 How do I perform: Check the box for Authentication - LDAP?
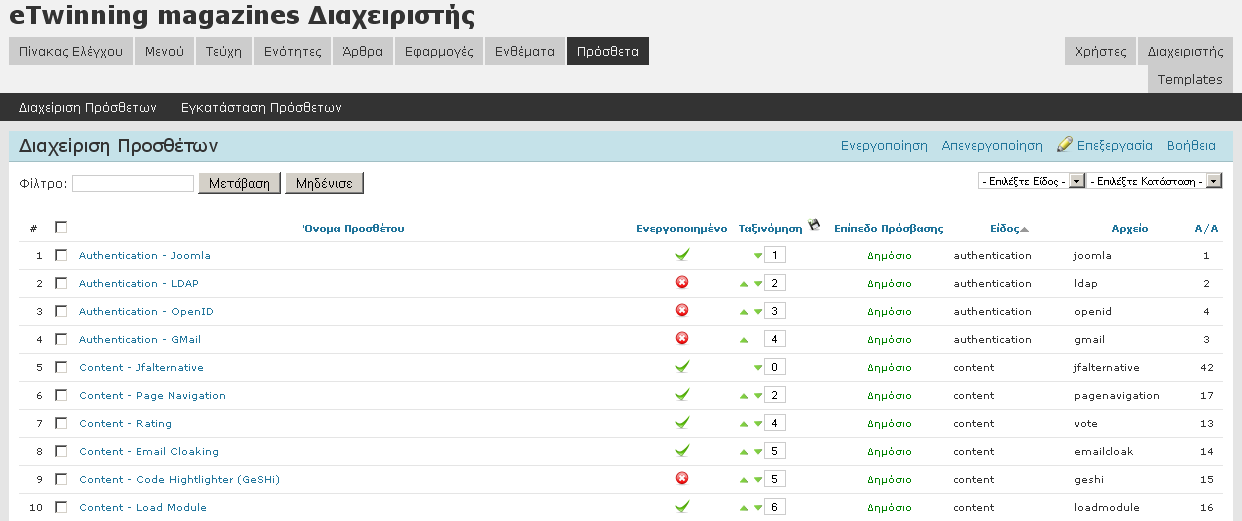tap(61, 283)
